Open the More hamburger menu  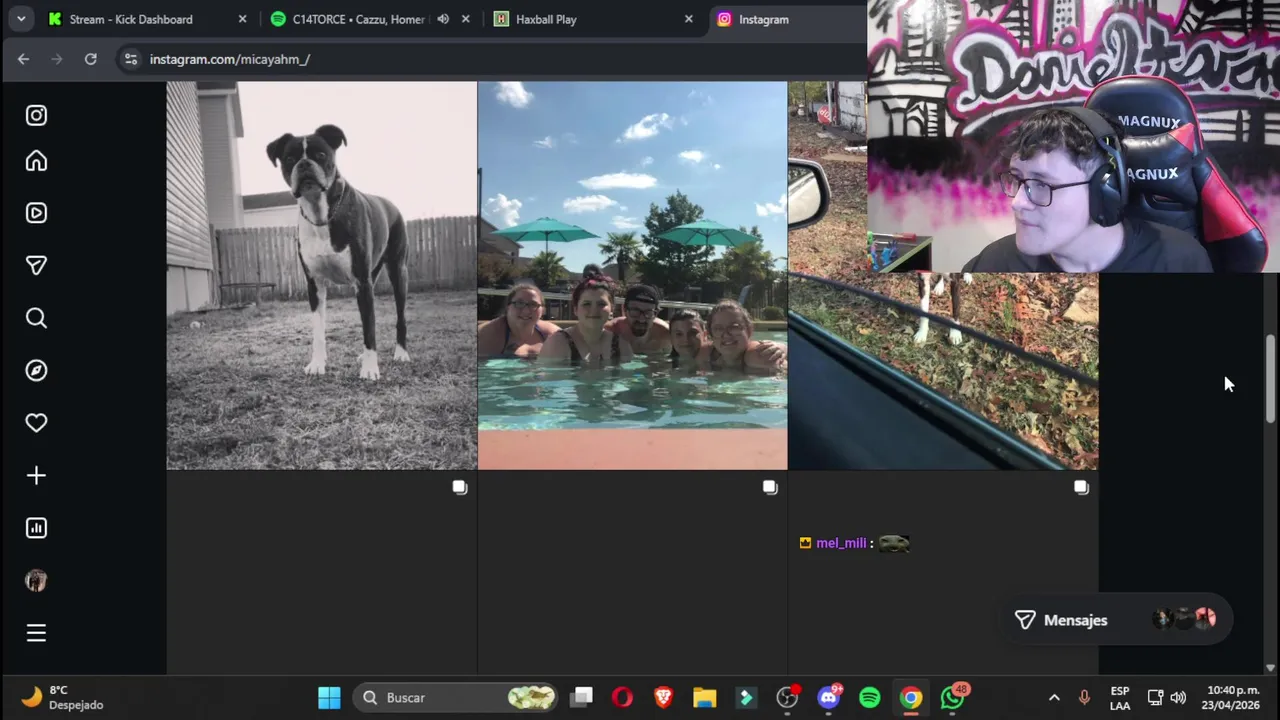[36, 633]
